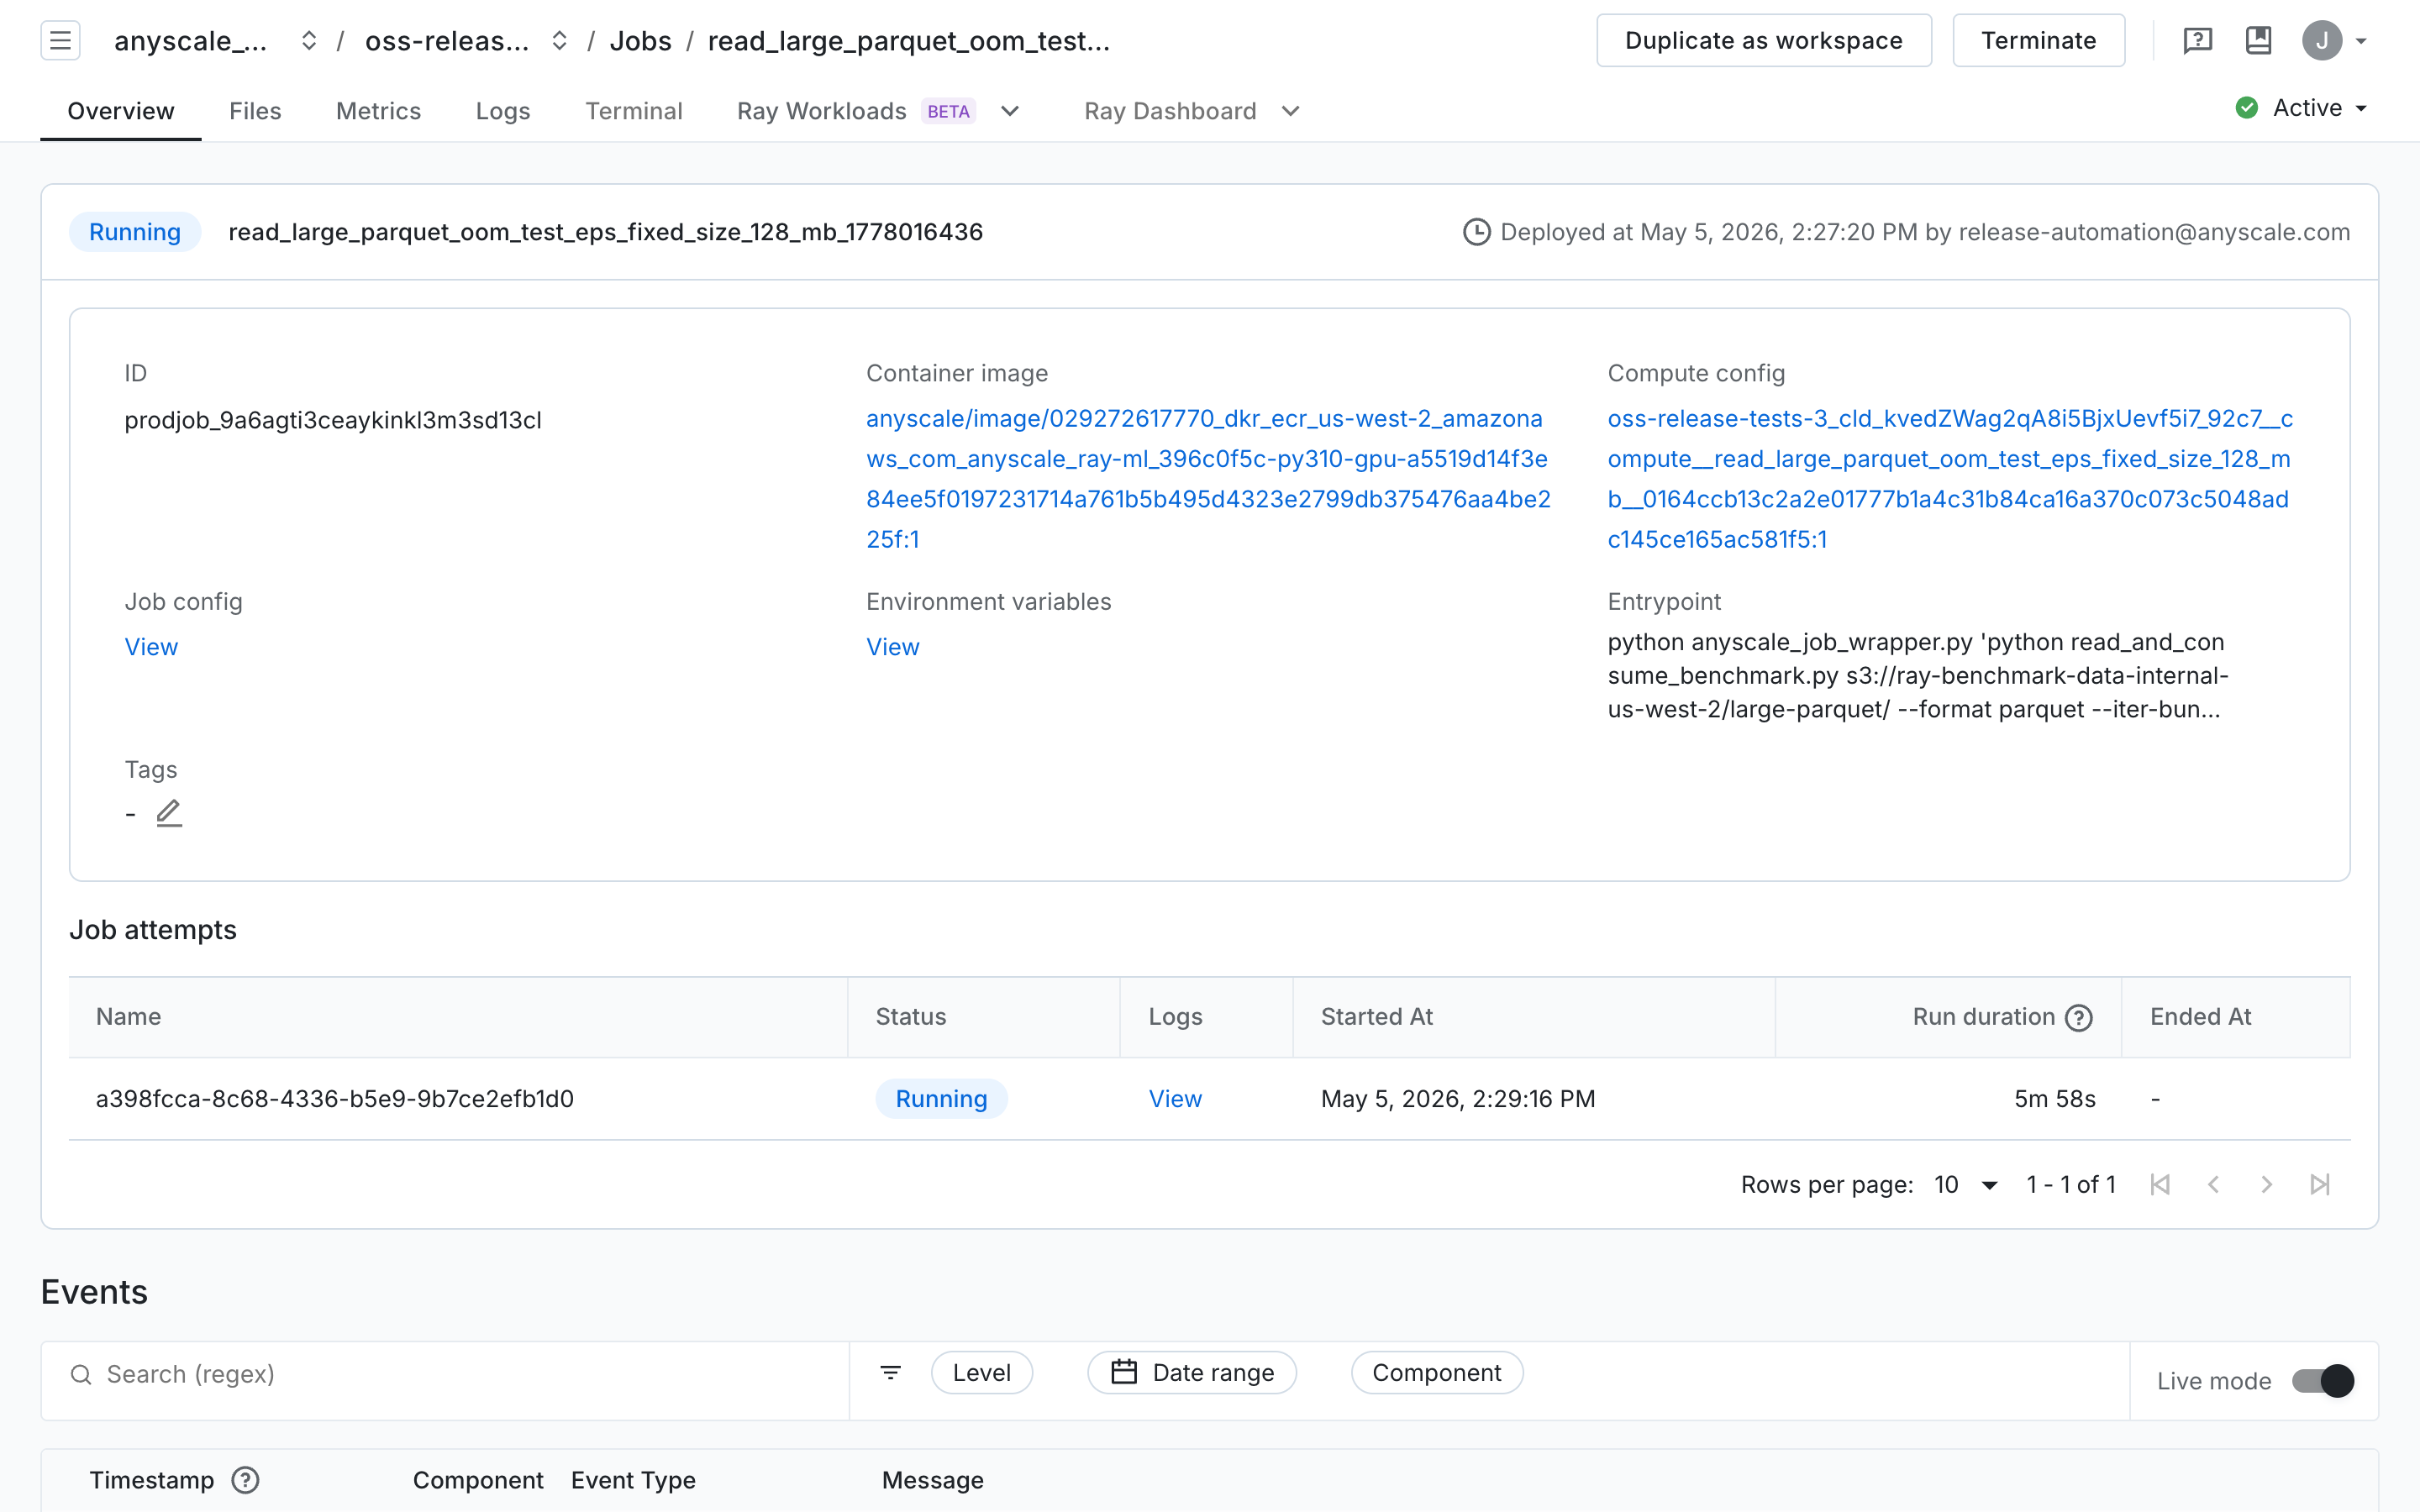Screen dimensions: 2420x1512
Task: Go to the first page of attempts
Action: point(2160,1184)
